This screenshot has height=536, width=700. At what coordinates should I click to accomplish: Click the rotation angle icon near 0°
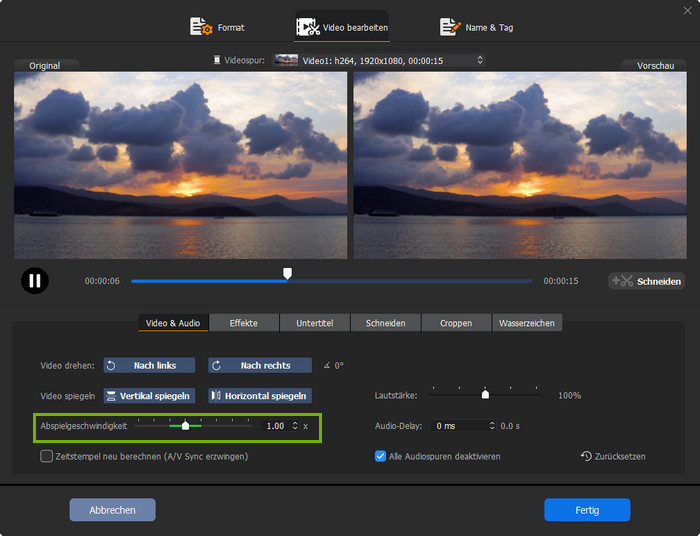327,366
